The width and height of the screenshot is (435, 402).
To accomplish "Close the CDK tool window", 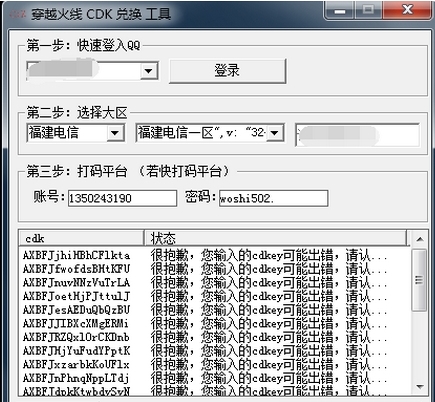I will (407, 10).
